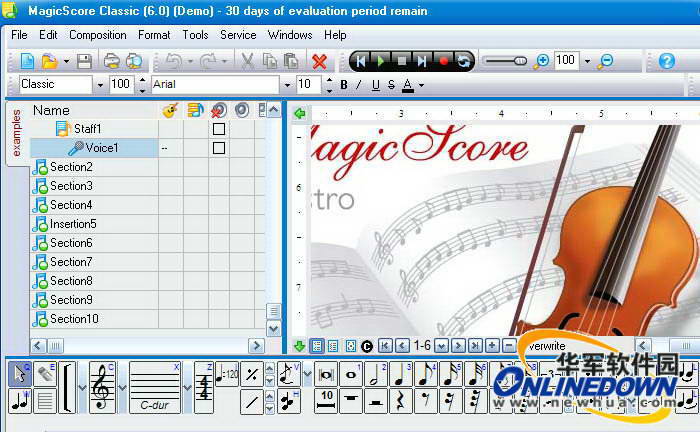Pick the quarter note duration
Image resolution: width=700 pixels, height=432 pixels.
[401, 374]
